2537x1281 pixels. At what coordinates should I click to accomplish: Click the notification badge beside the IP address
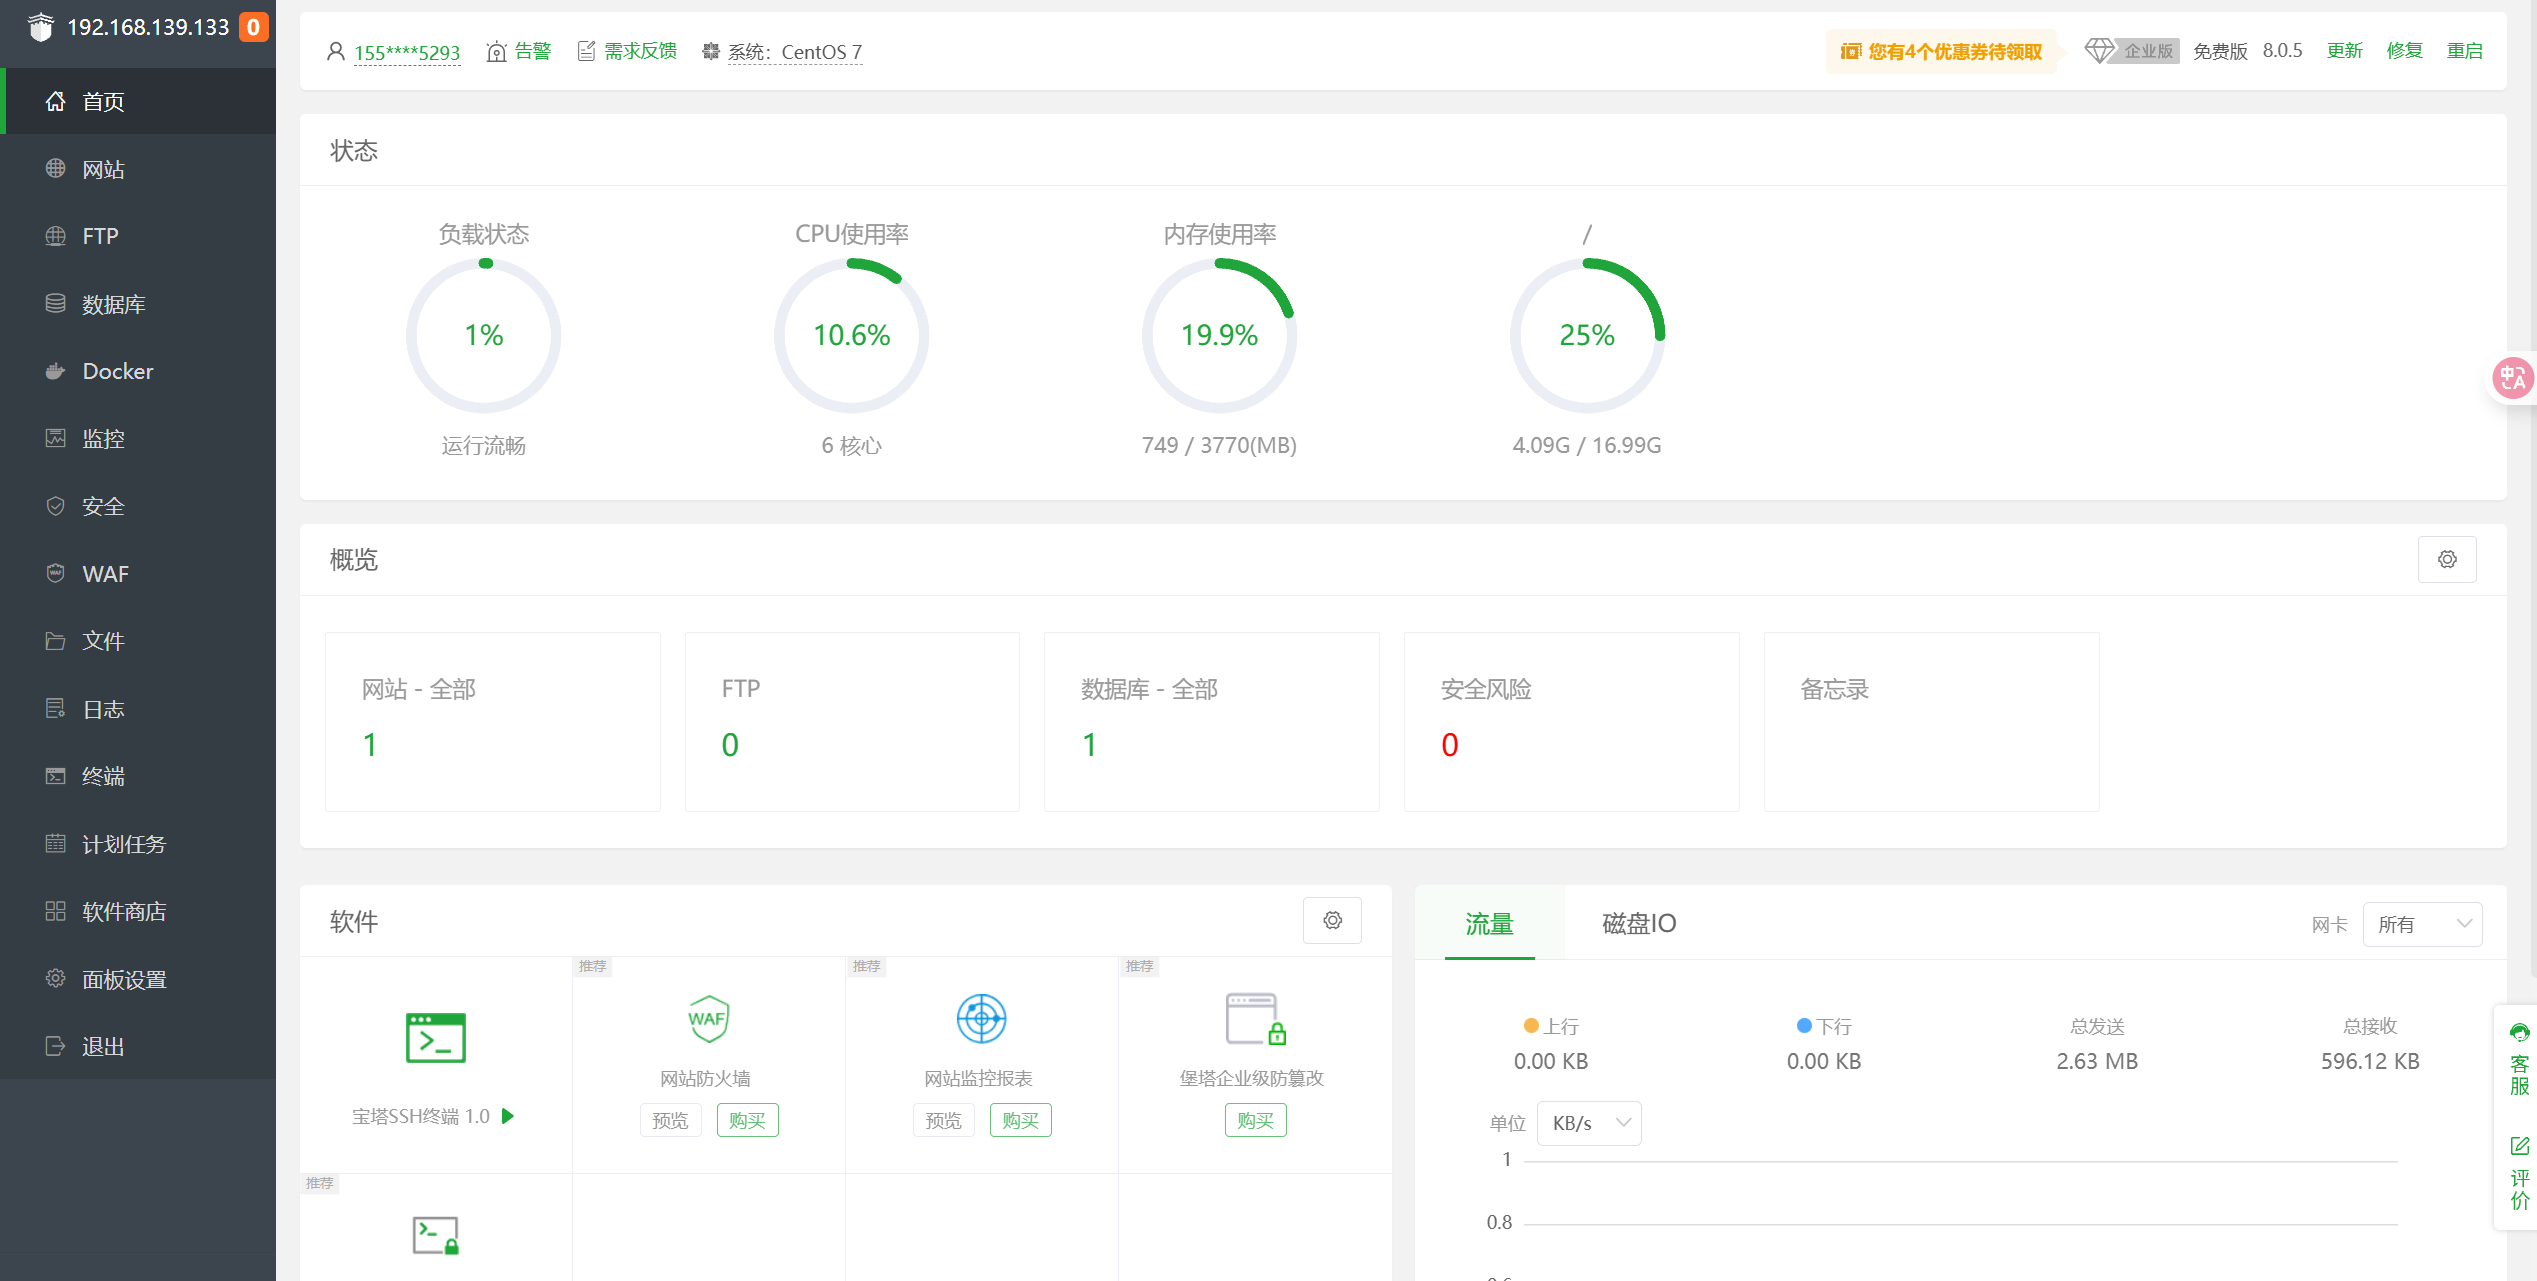point(254,27)
